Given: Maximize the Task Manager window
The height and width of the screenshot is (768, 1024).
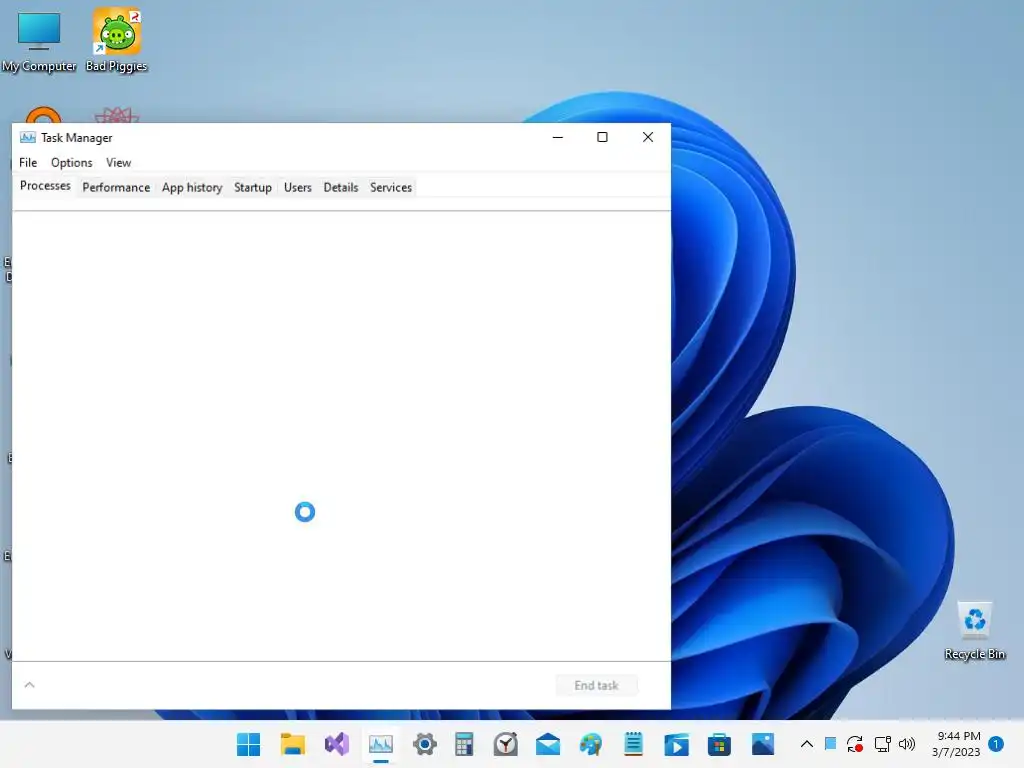Looking at the screenshot, I should tap(602, 137).
